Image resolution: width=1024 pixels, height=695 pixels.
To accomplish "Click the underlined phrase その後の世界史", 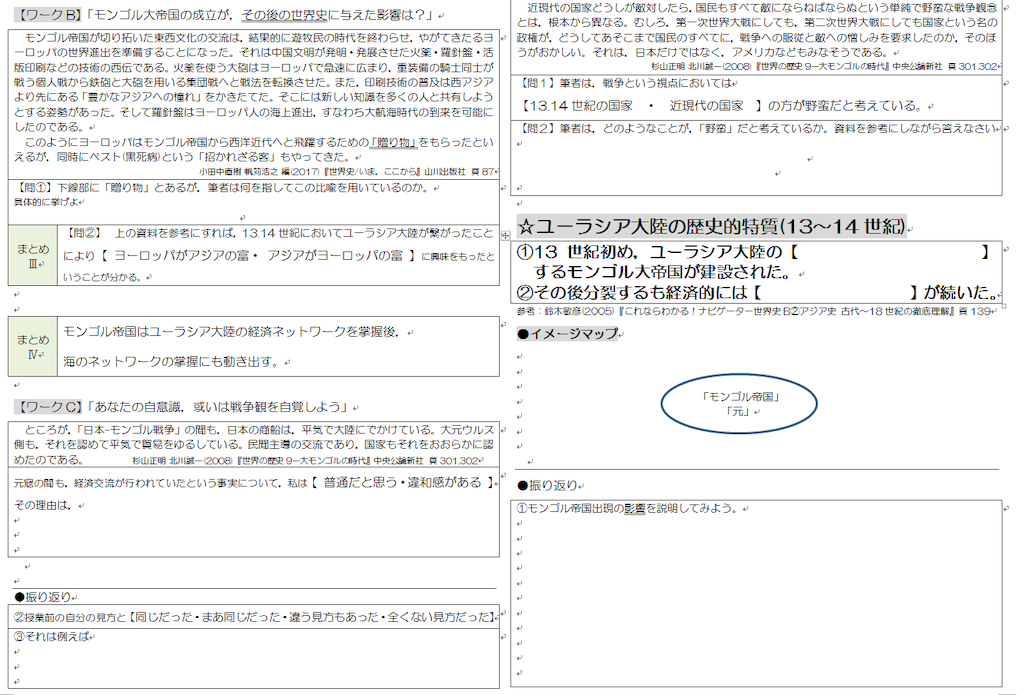I will pos(285,15).
